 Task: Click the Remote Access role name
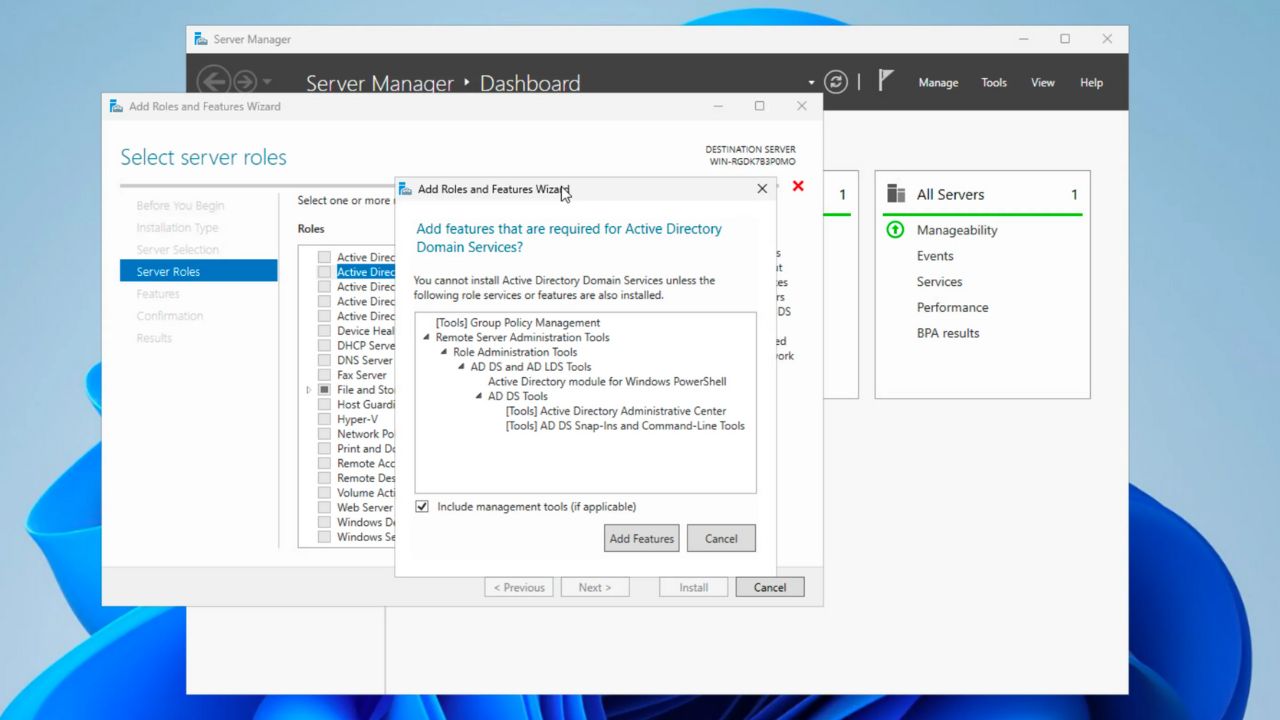click(366, 463)
